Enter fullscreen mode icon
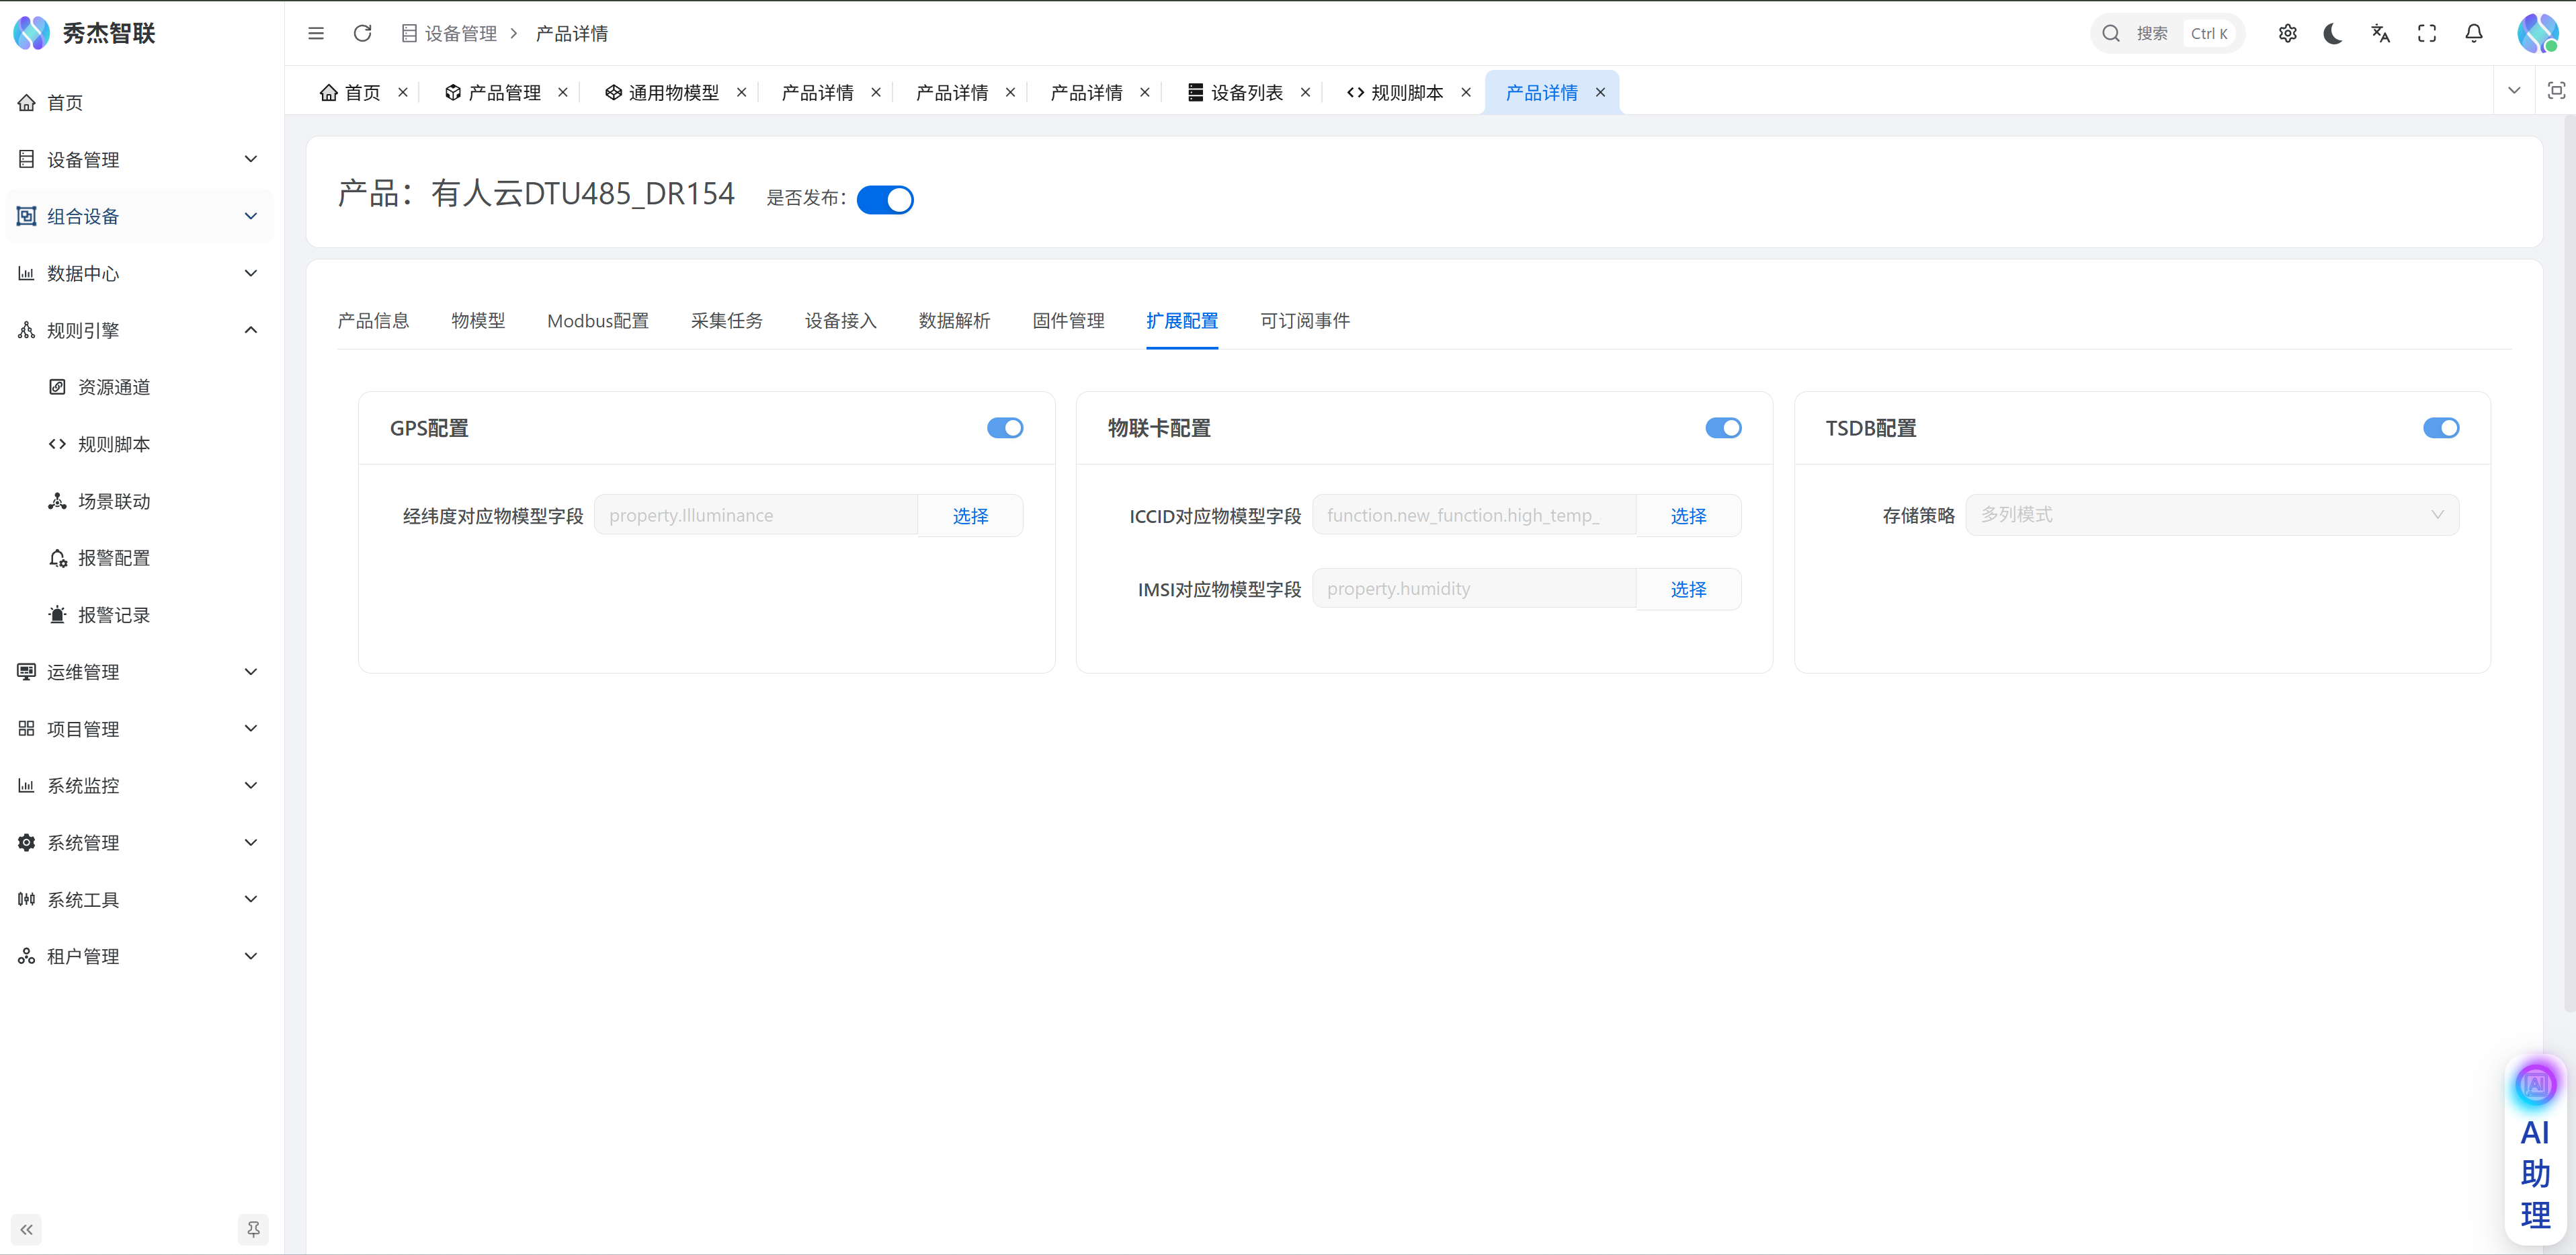 (2427, 33)
